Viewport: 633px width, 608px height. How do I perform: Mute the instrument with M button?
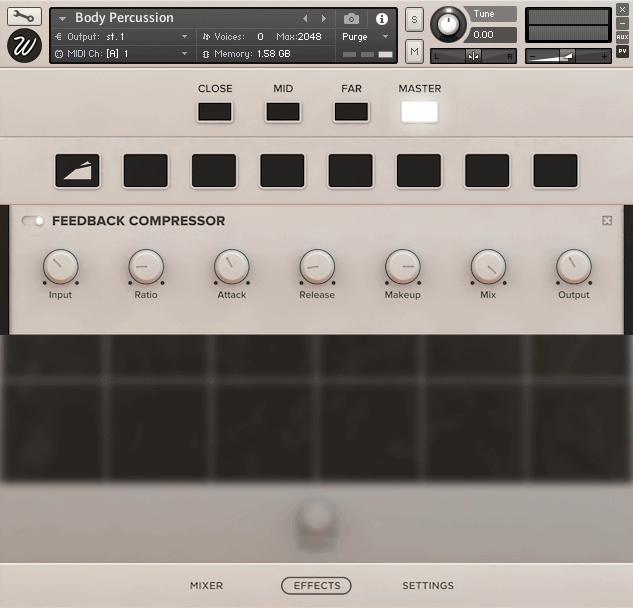pyautogui.click(x=415, y=50)
